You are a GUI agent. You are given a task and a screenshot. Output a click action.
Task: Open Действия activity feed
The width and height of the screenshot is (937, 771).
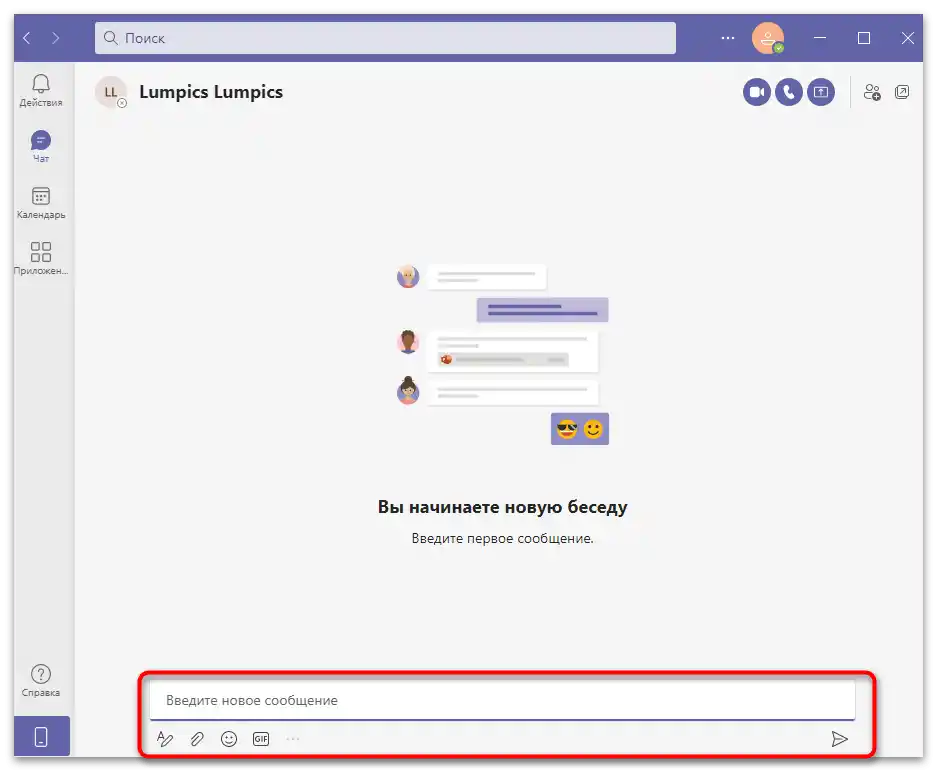pos(41,90)
